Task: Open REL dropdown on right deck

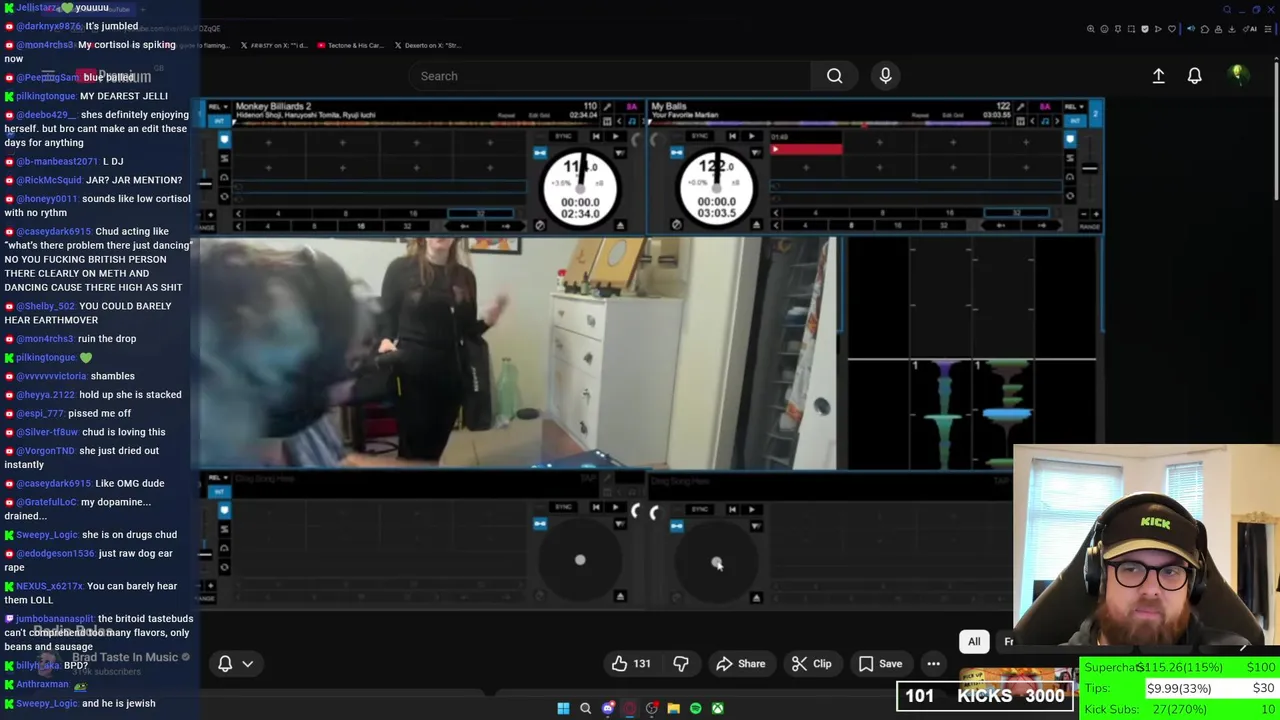Action: coord(1074,107)
